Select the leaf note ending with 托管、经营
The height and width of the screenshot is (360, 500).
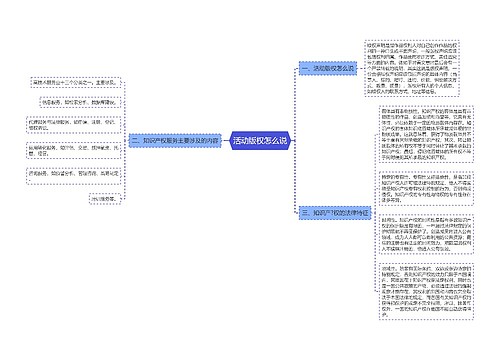click(x=74, y=150)
